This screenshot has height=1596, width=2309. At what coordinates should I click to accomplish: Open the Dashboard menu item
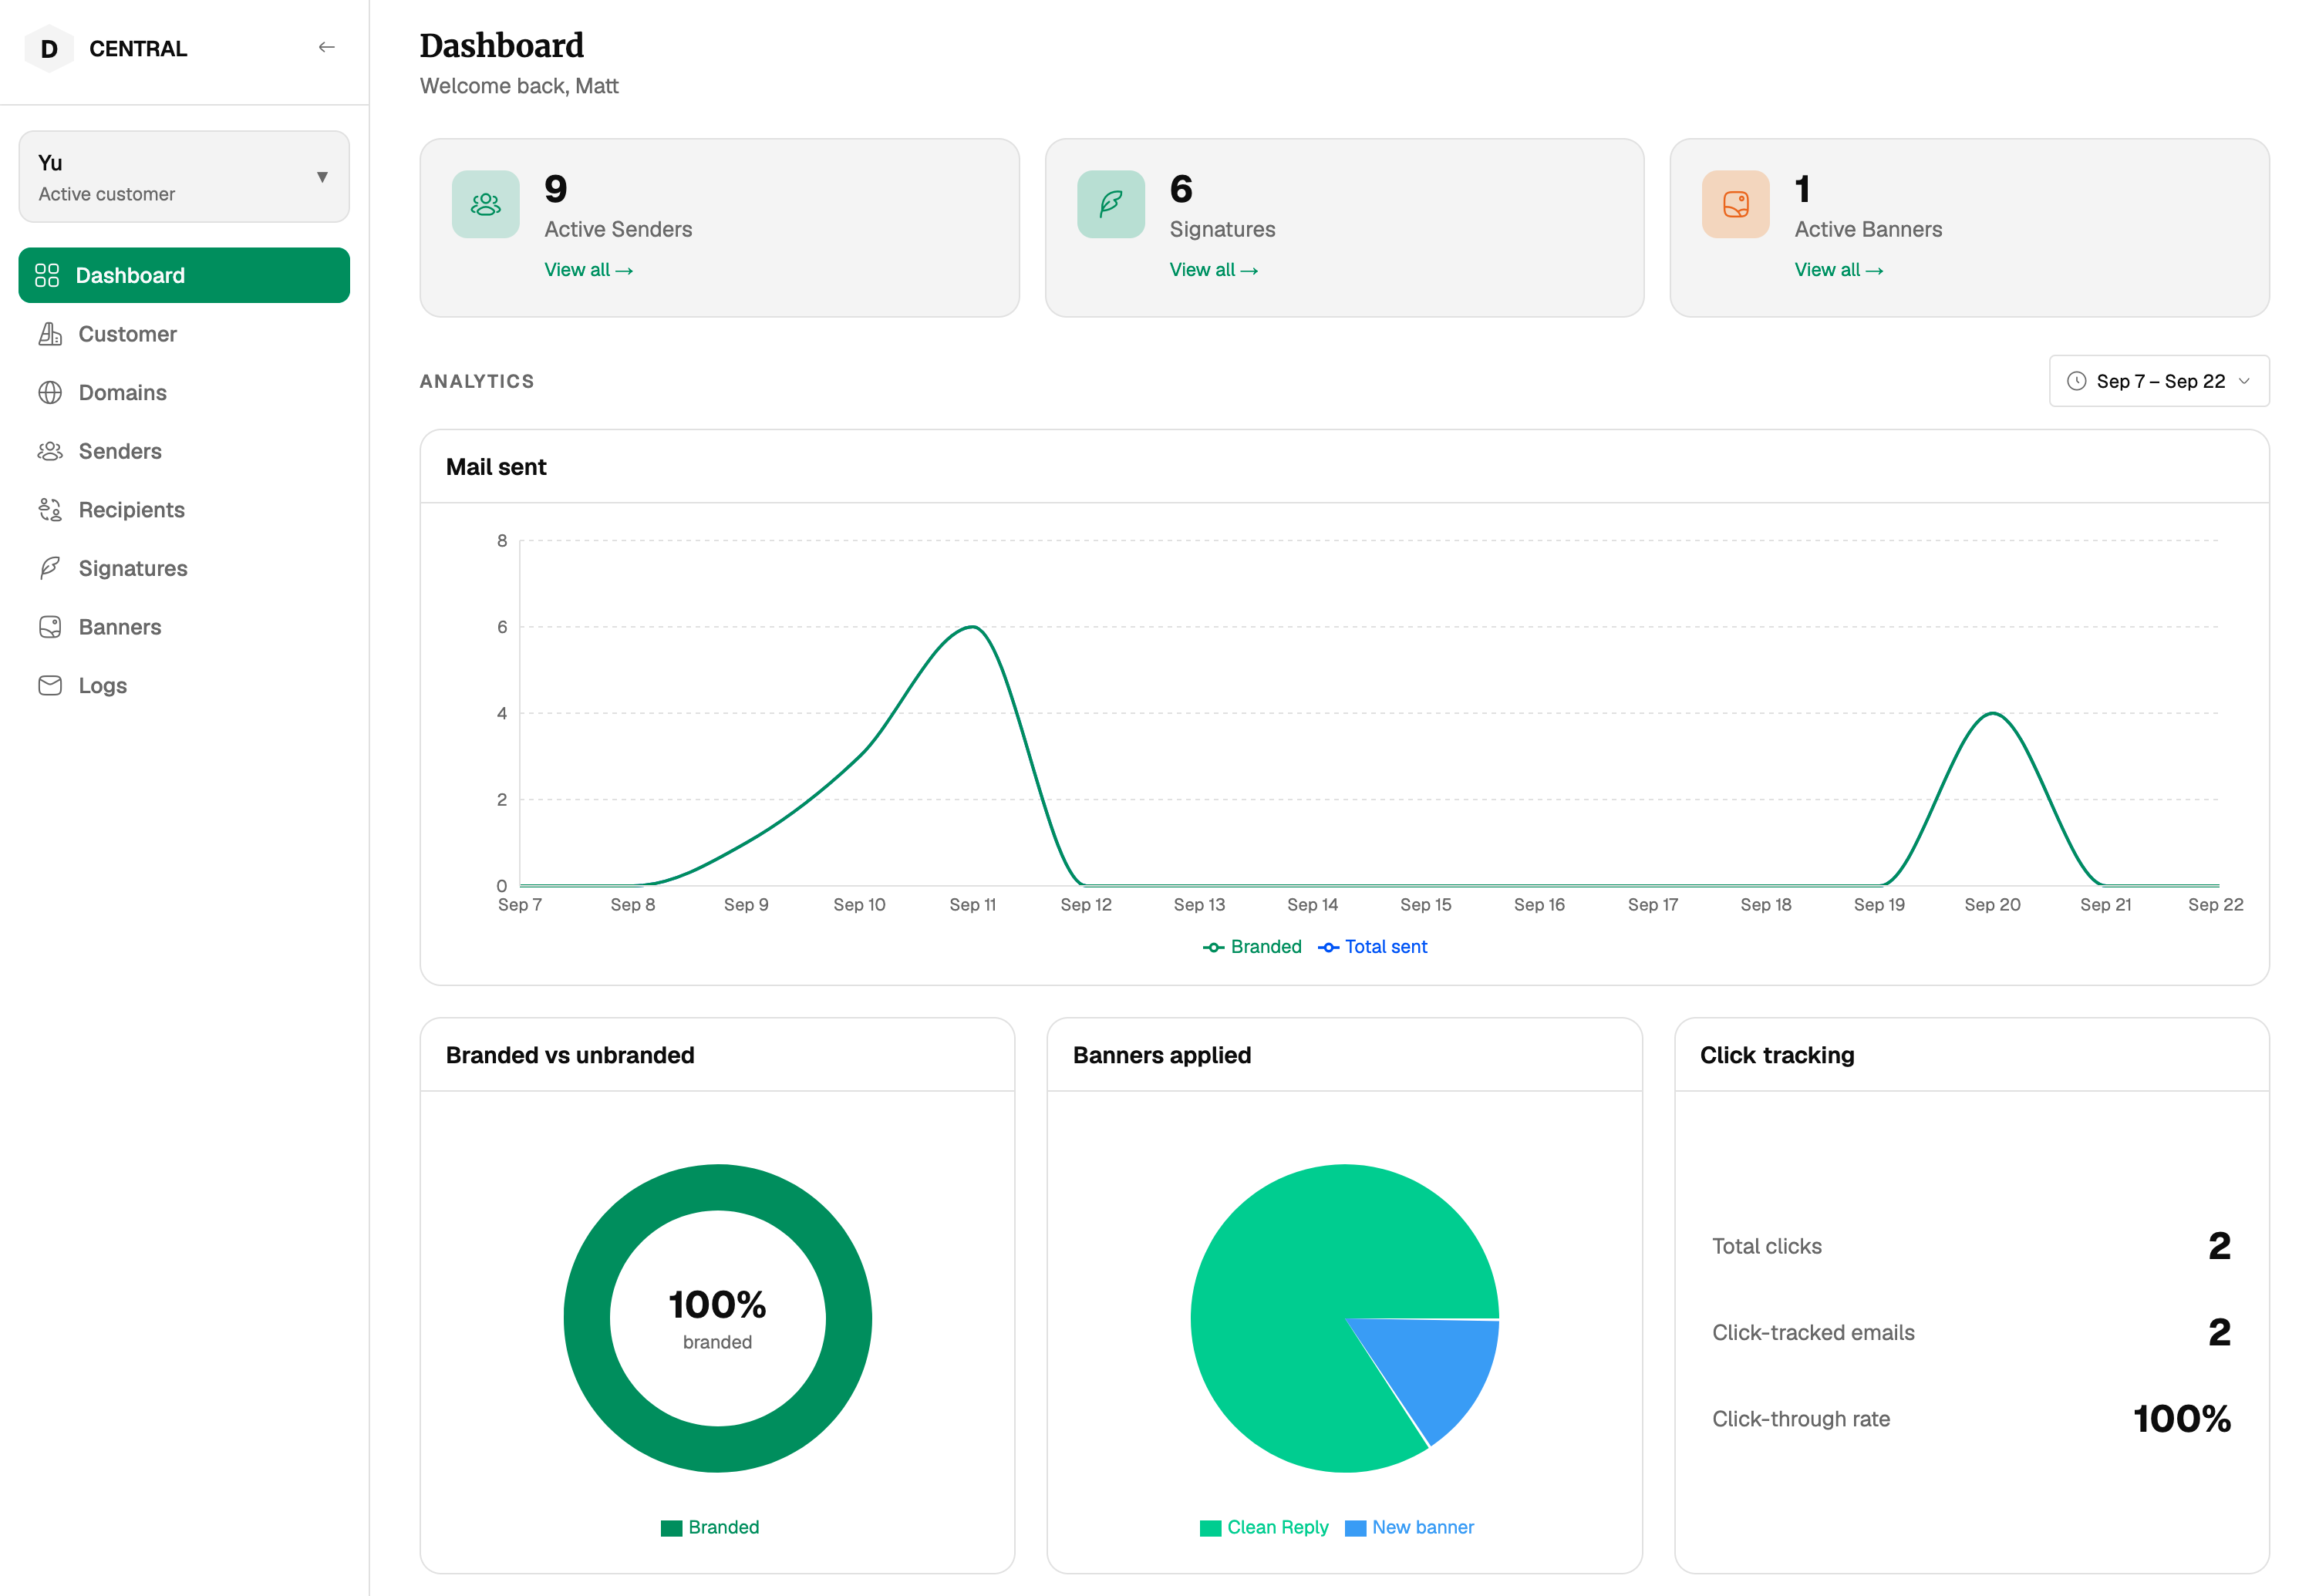184,275
